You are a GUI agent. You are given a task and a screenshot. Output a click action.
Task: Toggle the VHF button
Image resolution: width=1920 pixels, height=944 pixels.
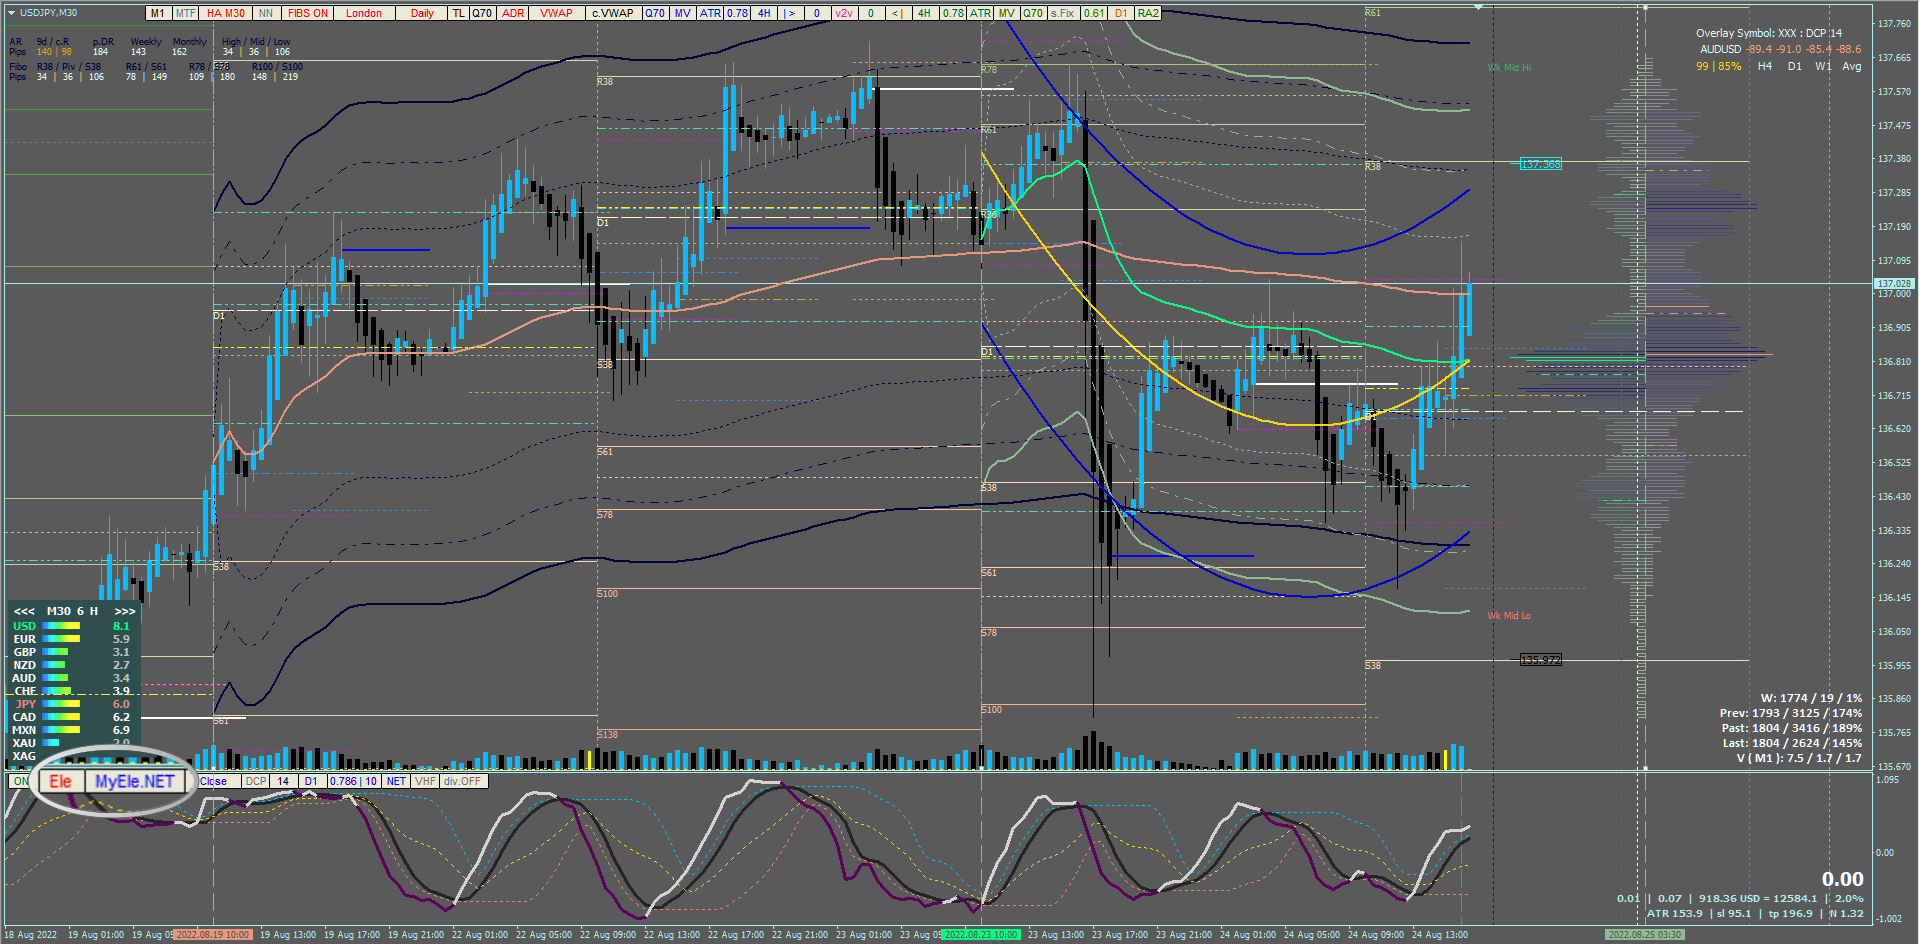pyautogui.click(x=425, y=781)
